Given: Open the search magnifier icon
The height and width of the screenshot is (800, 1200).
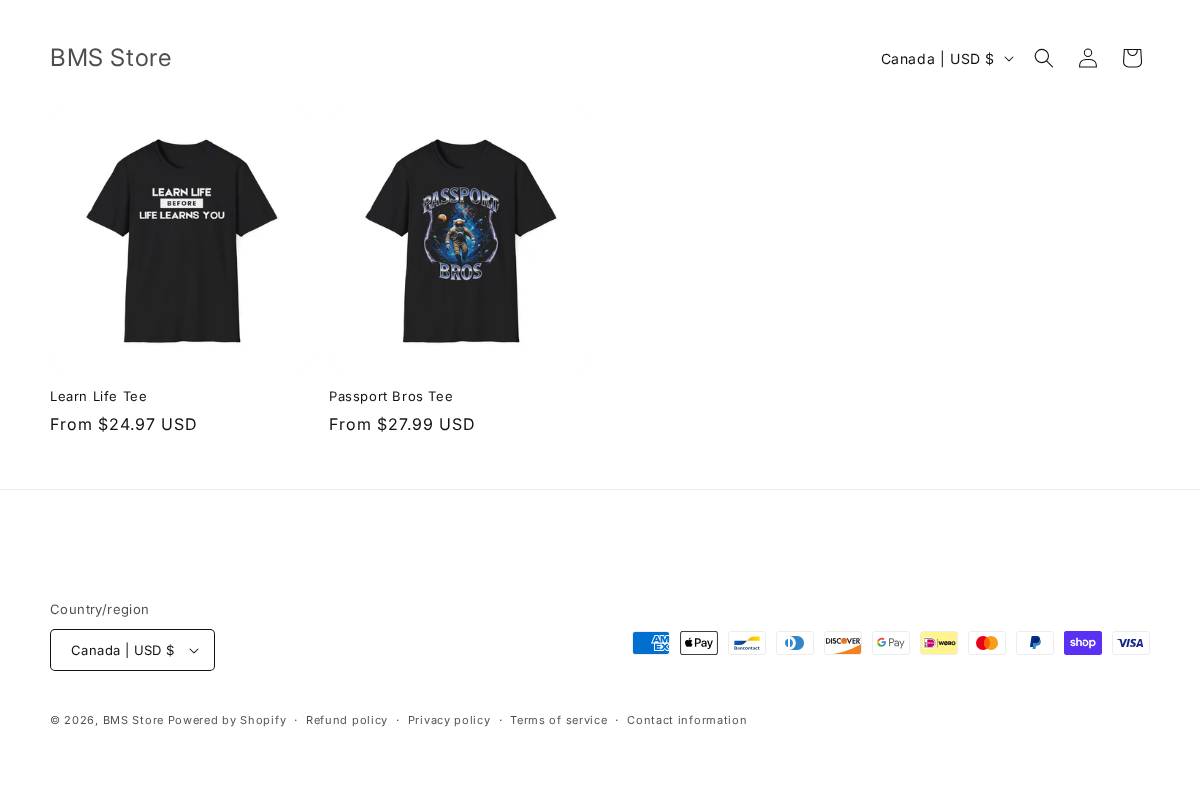Looking at the screenshot, I should pos(1044,58).
